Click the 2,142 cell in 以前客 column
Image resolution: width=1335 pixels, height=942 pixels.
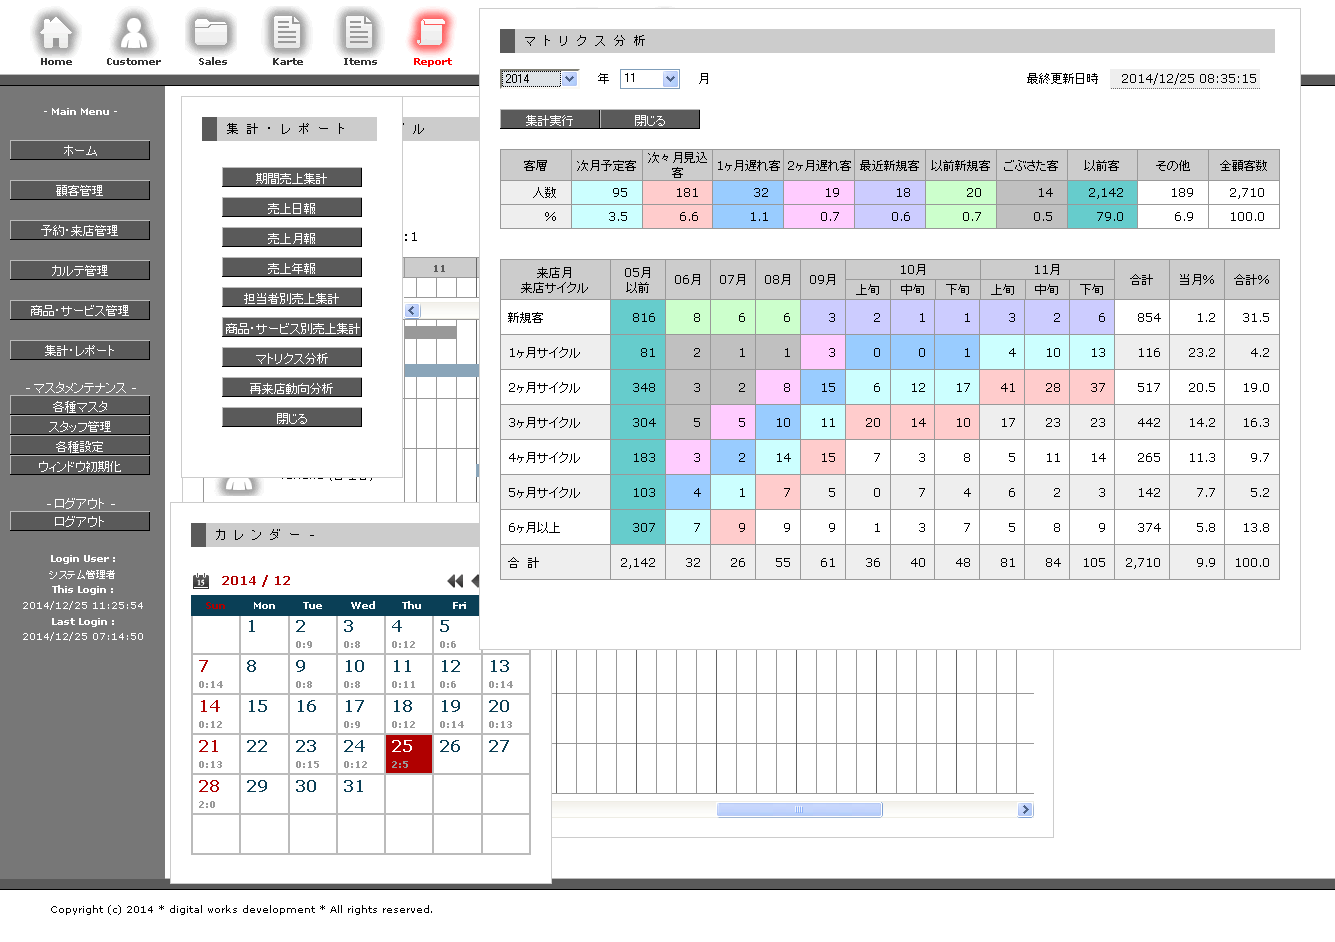(x=1102, y=192)
